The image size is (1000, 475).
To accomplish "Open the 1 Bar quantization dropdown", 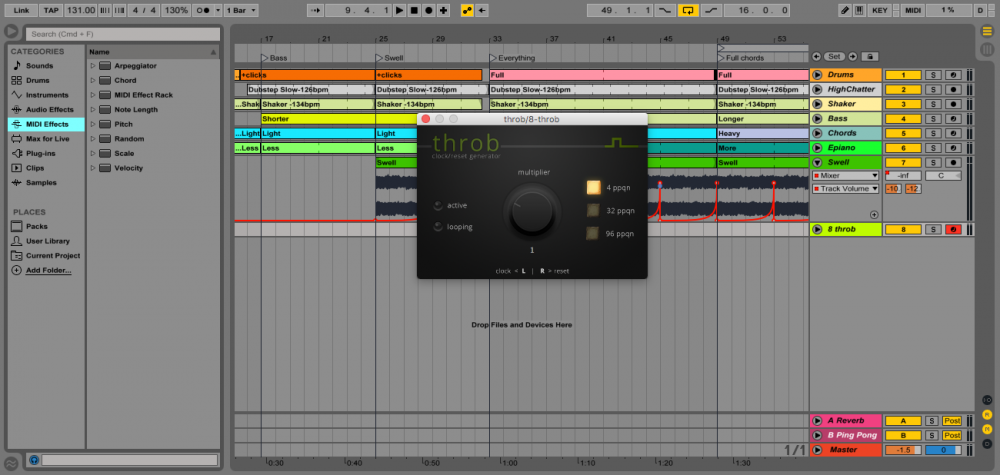I will coord(242,10).
